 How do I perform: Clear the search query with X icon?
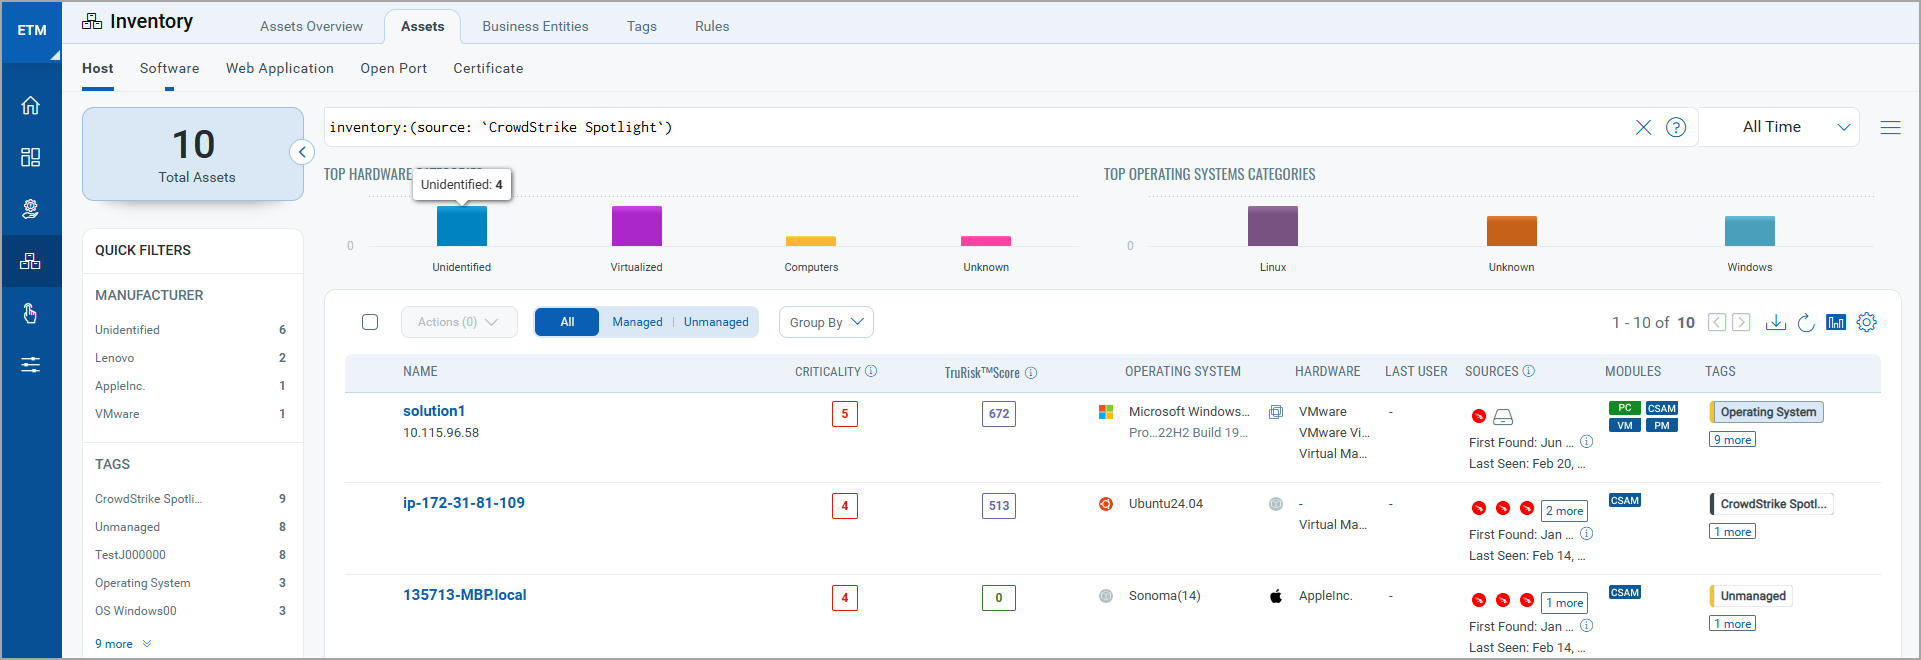[x=1643, y=127]
